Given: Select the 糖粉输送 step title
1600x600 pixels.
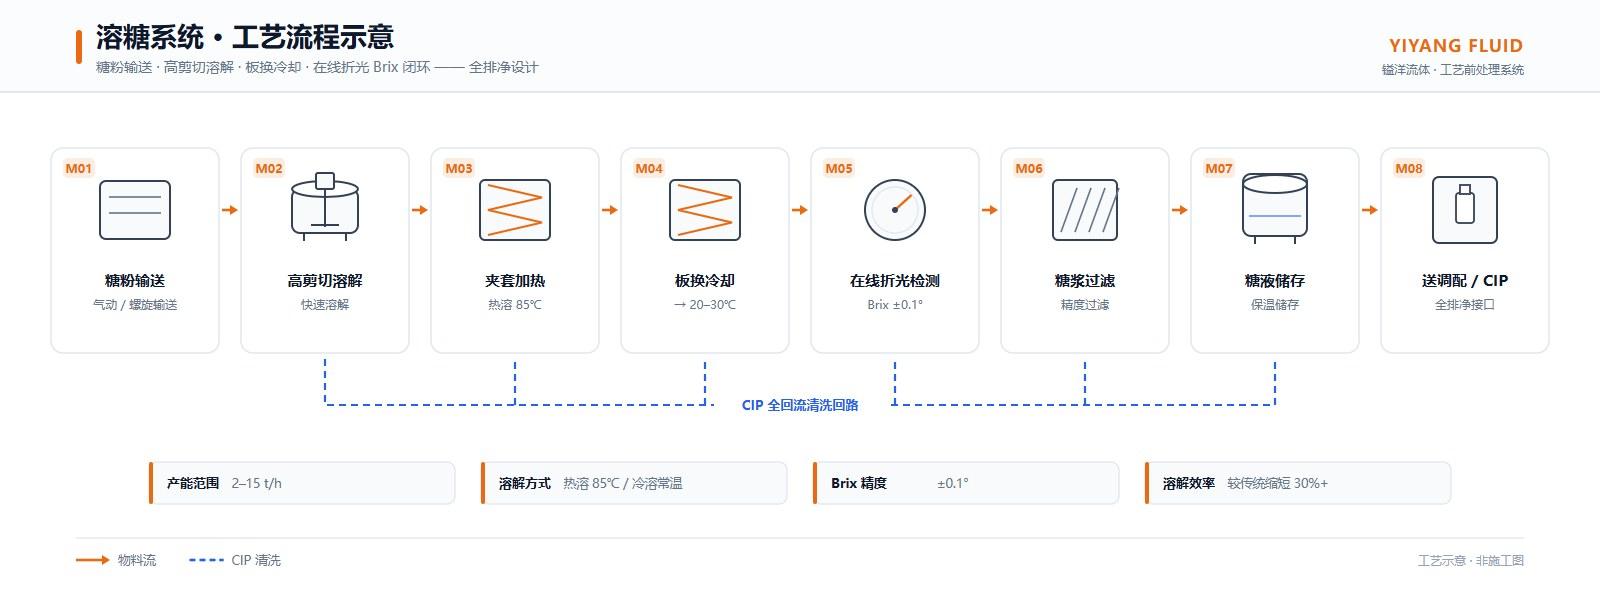Looking at the screenshot, I should click(135, 281).
